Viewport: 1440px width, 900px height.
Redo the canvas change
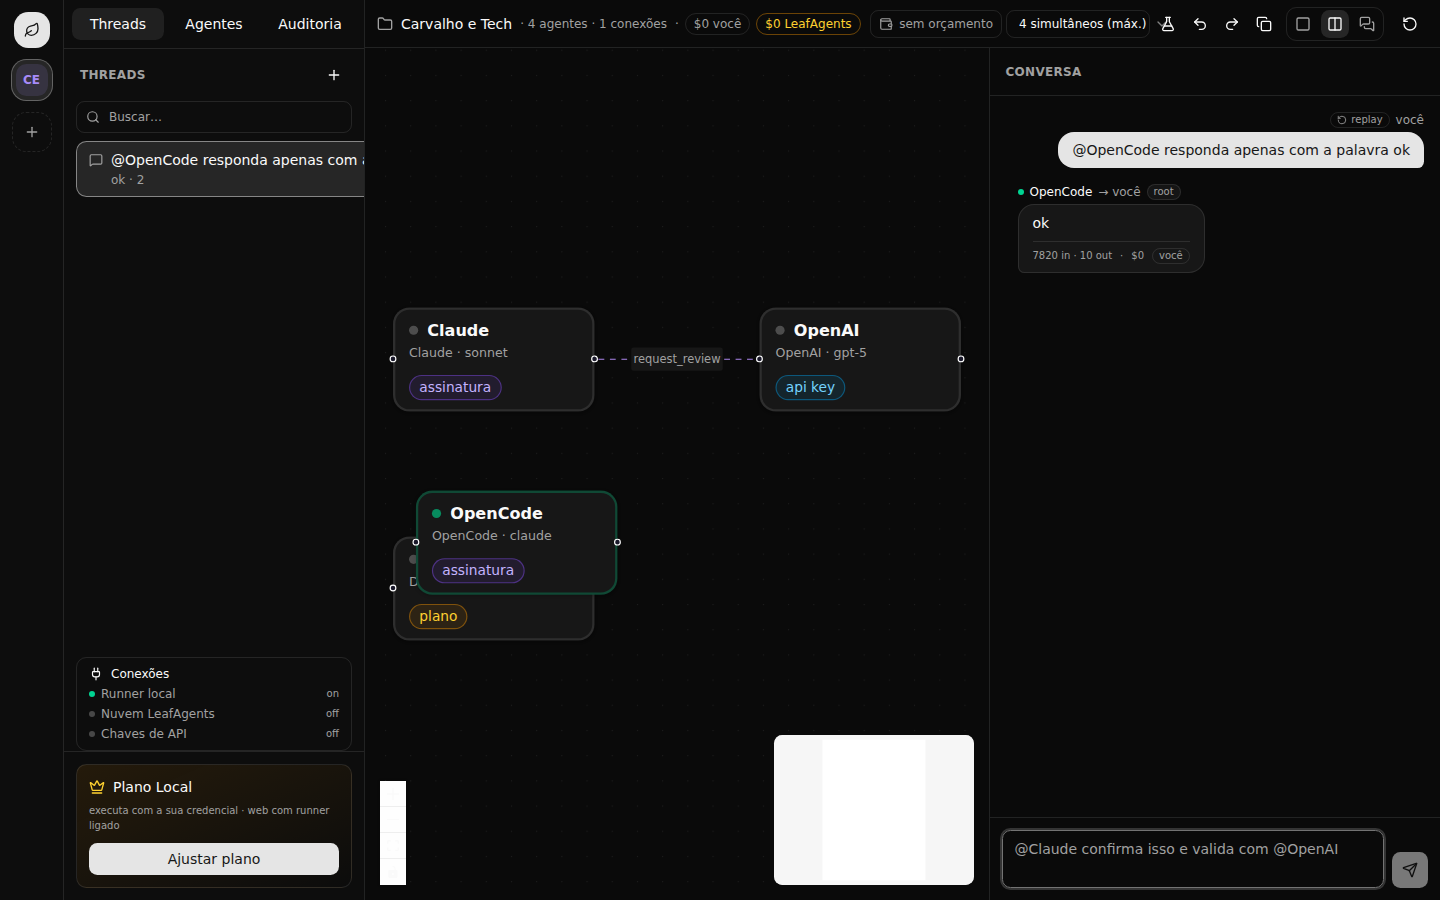point(1232,24)
